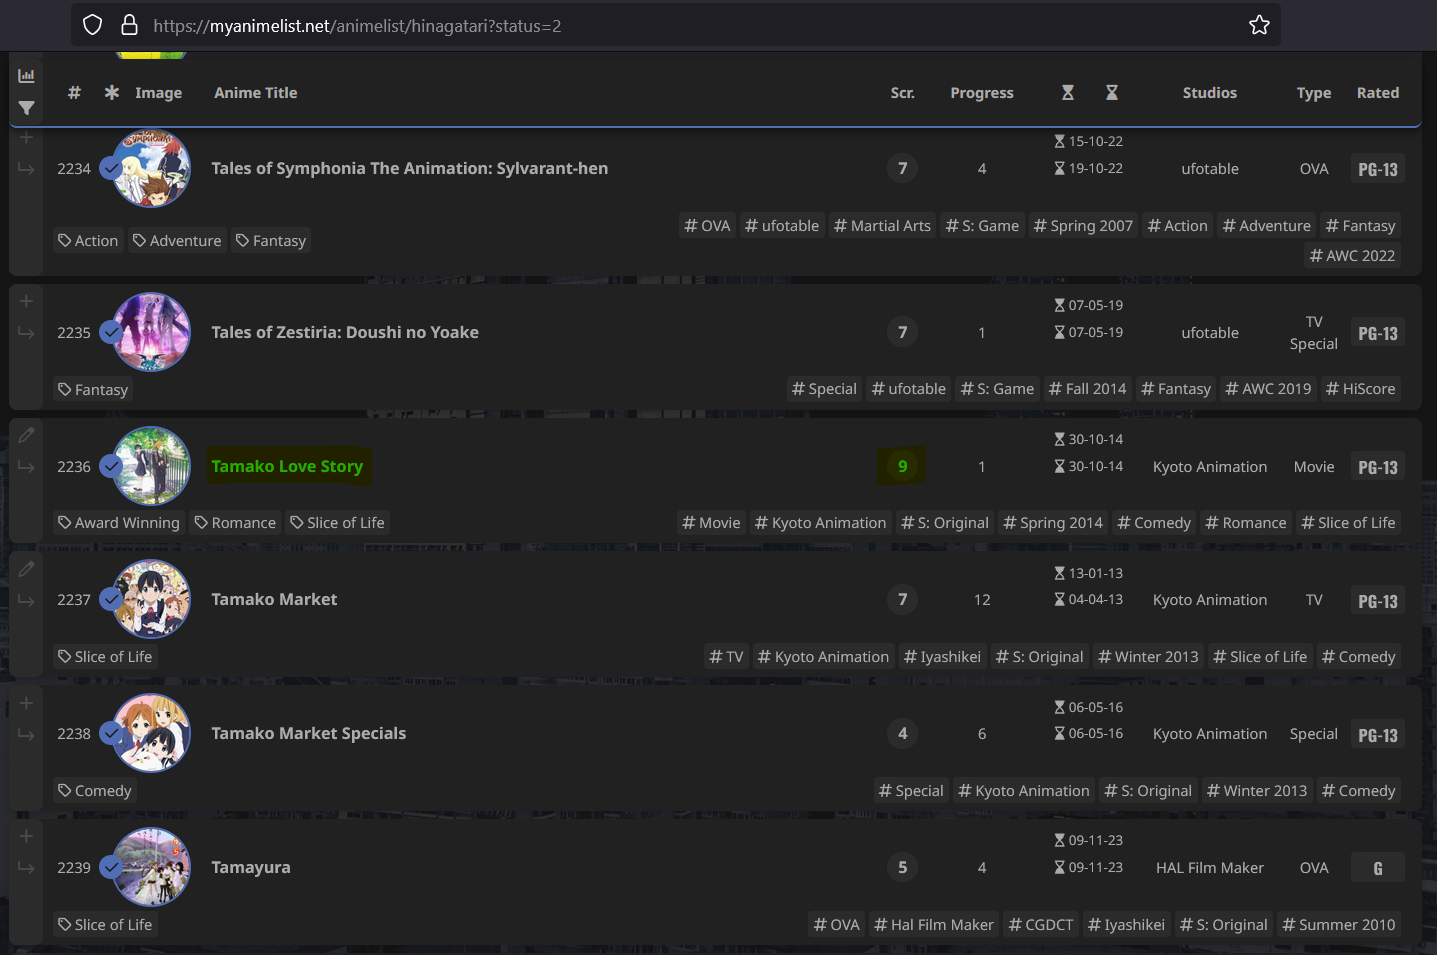Bookmark this page with the star icon

pos(1259,25)
